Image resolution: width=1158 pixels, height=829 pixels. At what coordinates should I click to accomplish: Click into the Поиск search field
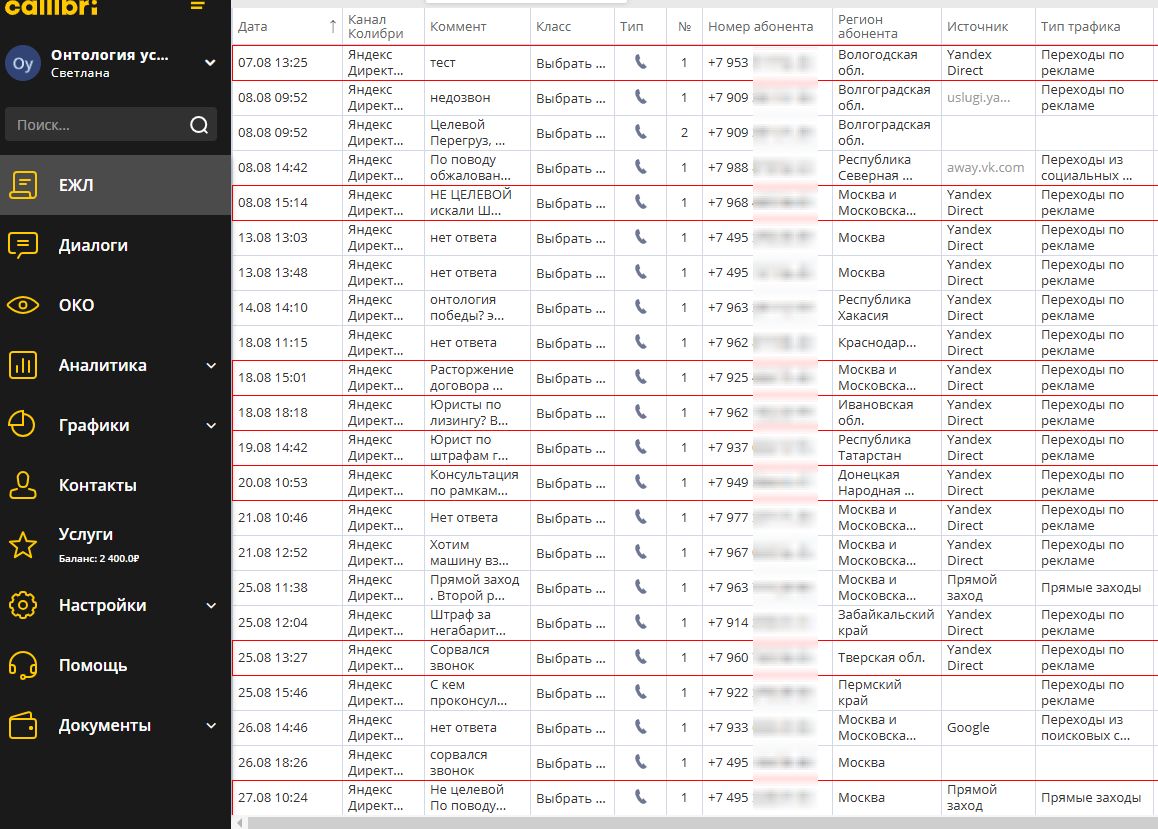97,125
